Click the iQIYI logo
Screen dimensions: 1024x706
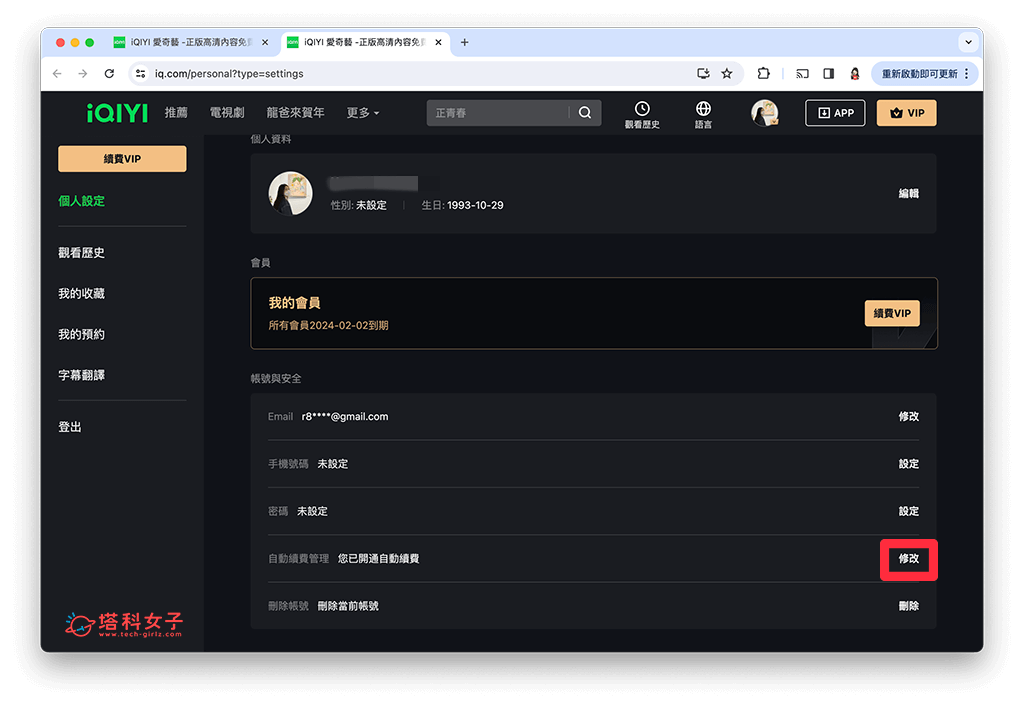pyautogui.click(x=117, y=112)
